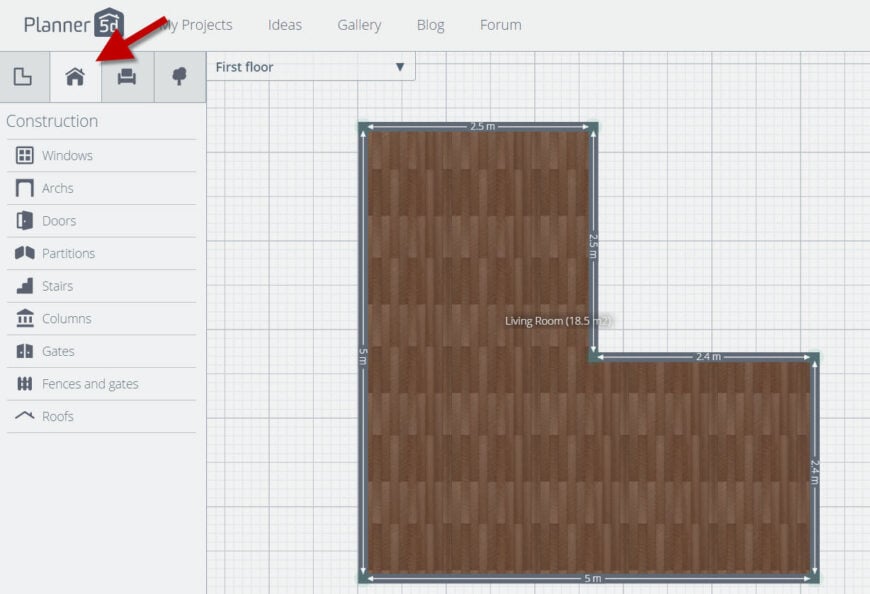Select the Living Room (18.5 m2) label
Image resolution: width=870 pixels, height=594 pixels.
tap(557, 321)
